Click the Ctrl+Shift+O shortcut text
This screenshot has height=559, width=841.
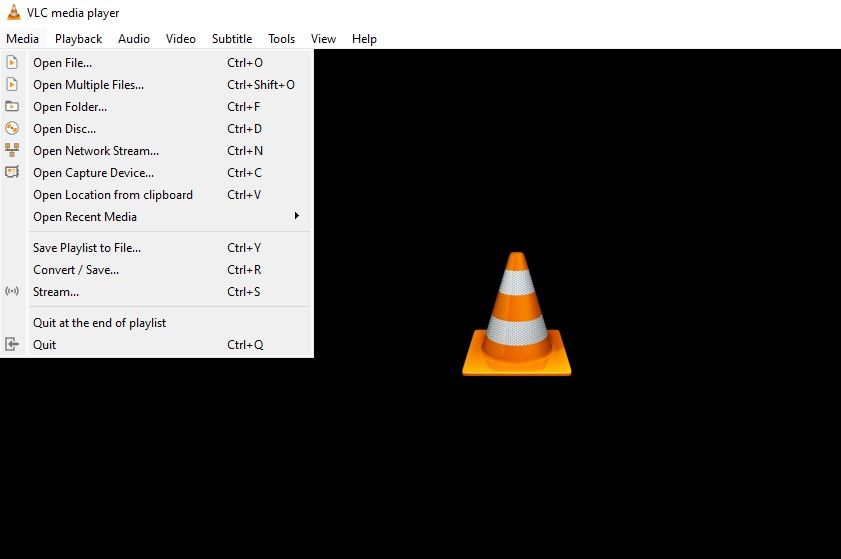pos(261,85)
